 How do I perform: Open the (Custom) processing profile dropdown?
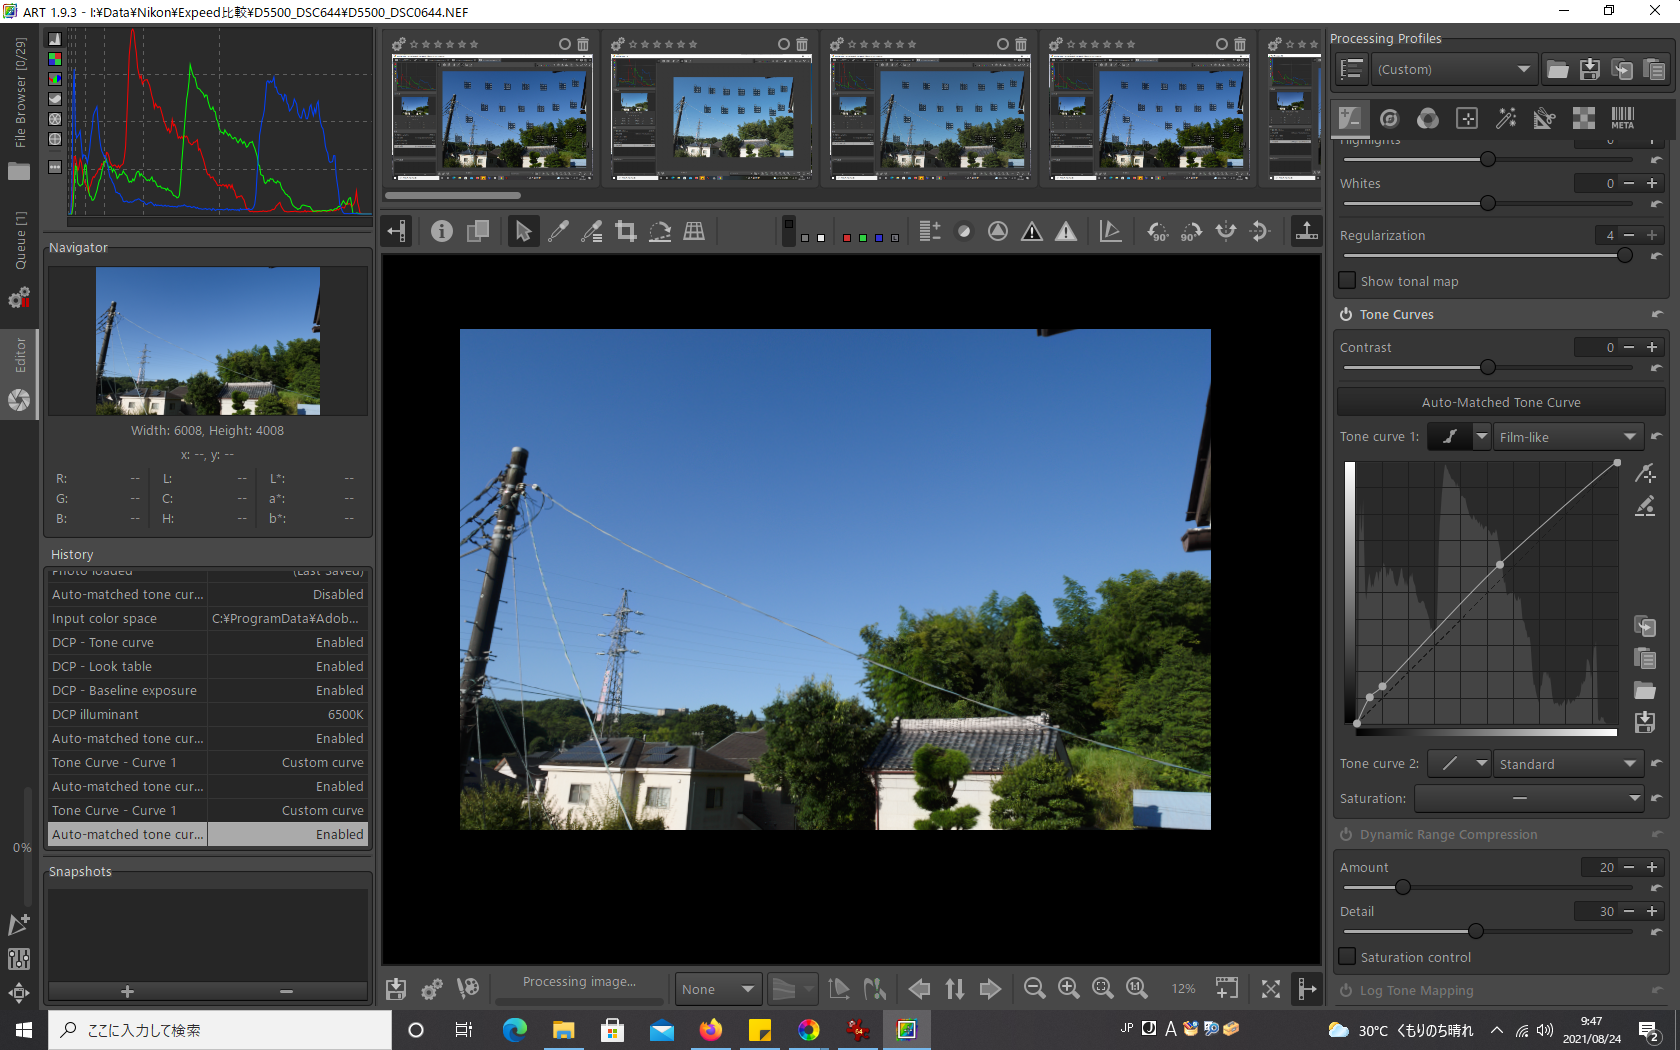point(1453,69)
